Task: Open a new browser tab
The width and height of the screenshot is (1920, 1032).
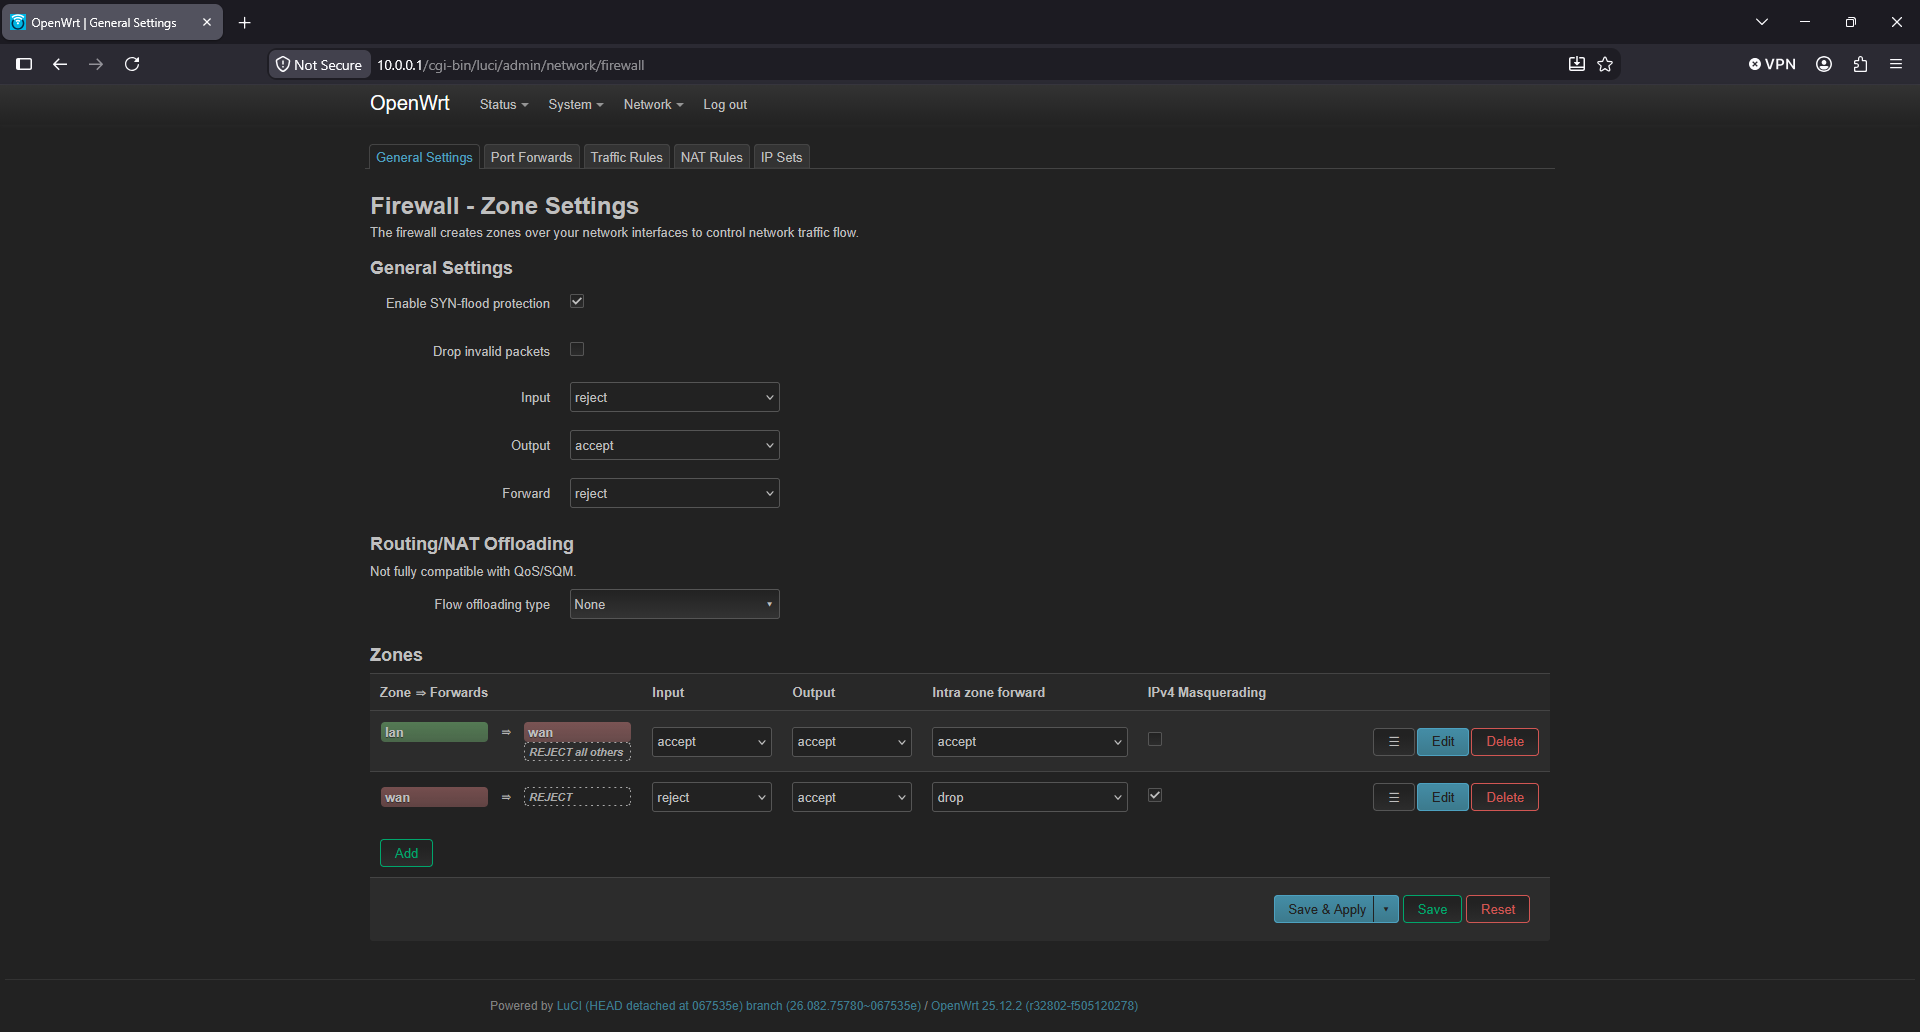Action: [245, 22]
